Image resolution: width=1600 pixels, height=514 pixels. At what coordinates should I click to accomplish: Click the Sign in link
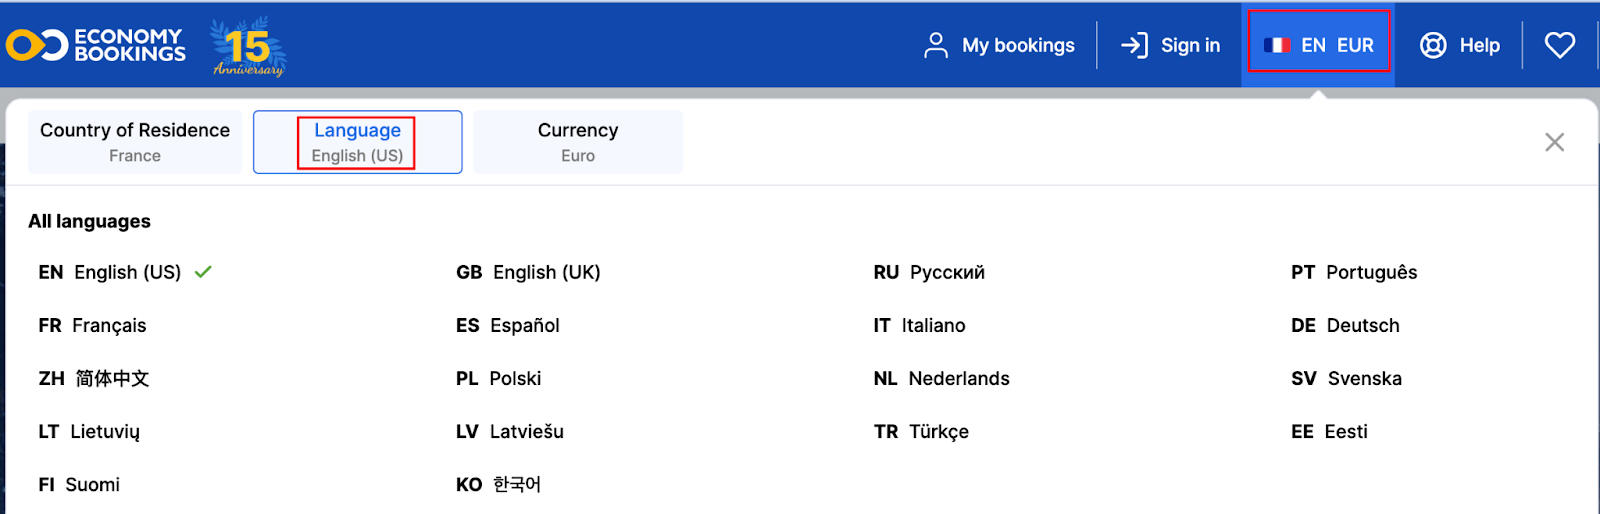(x=1190, y=45)
